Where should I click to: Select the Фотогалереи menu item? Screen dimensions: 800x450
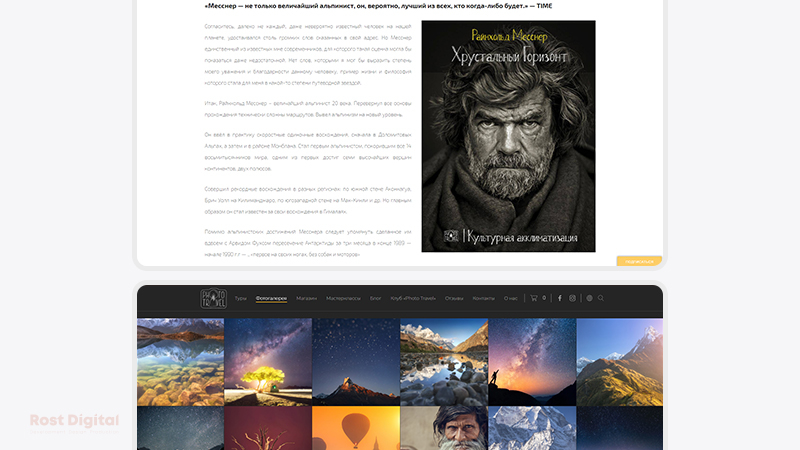pos(271,298)
